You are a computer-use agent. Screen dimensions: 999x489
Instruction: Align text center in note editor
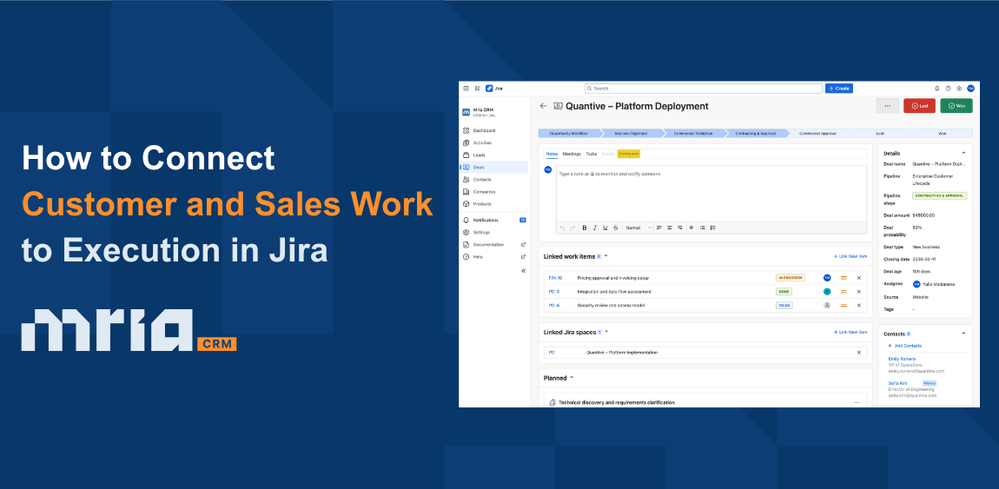click(669, 227)
